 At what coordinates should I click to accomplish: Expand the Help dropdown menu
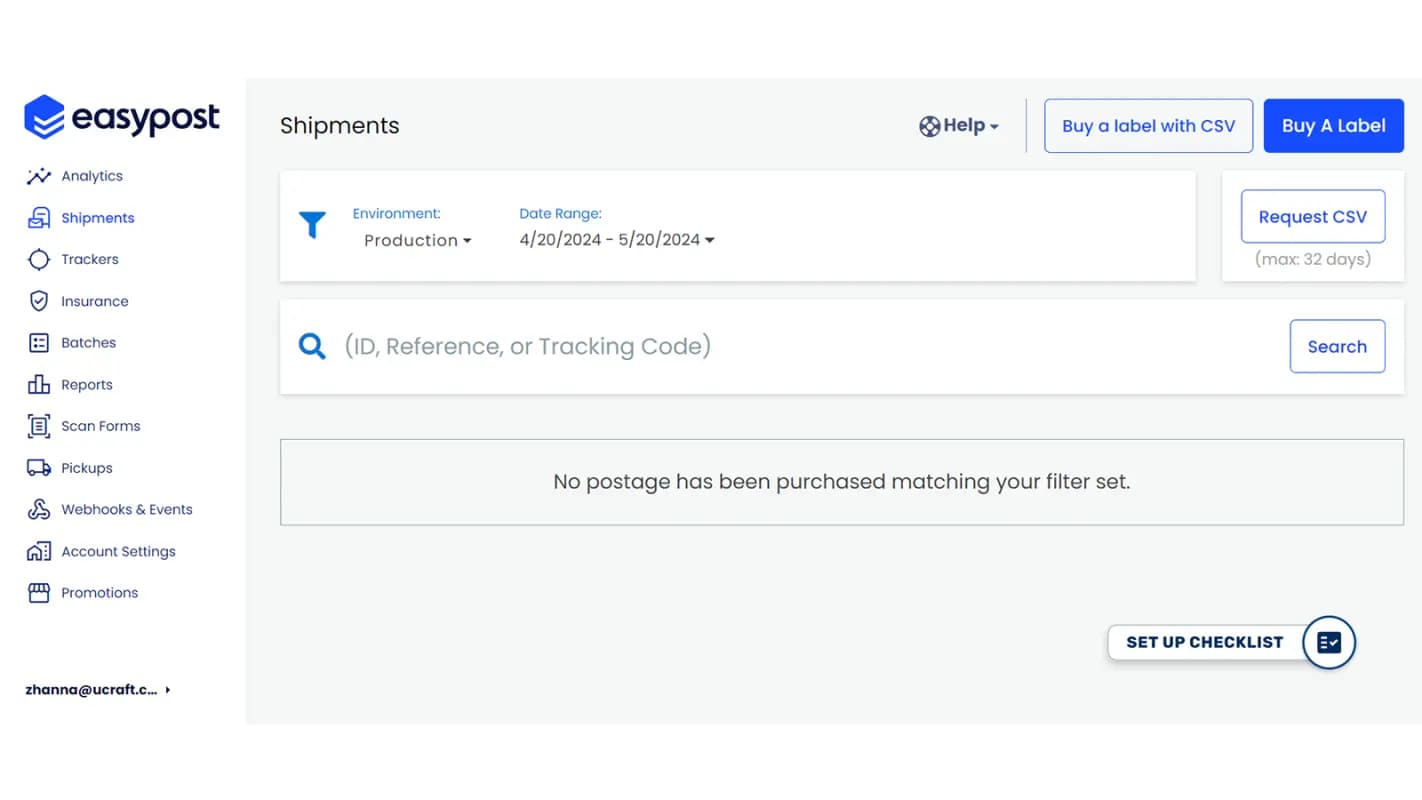pos(959,126)
